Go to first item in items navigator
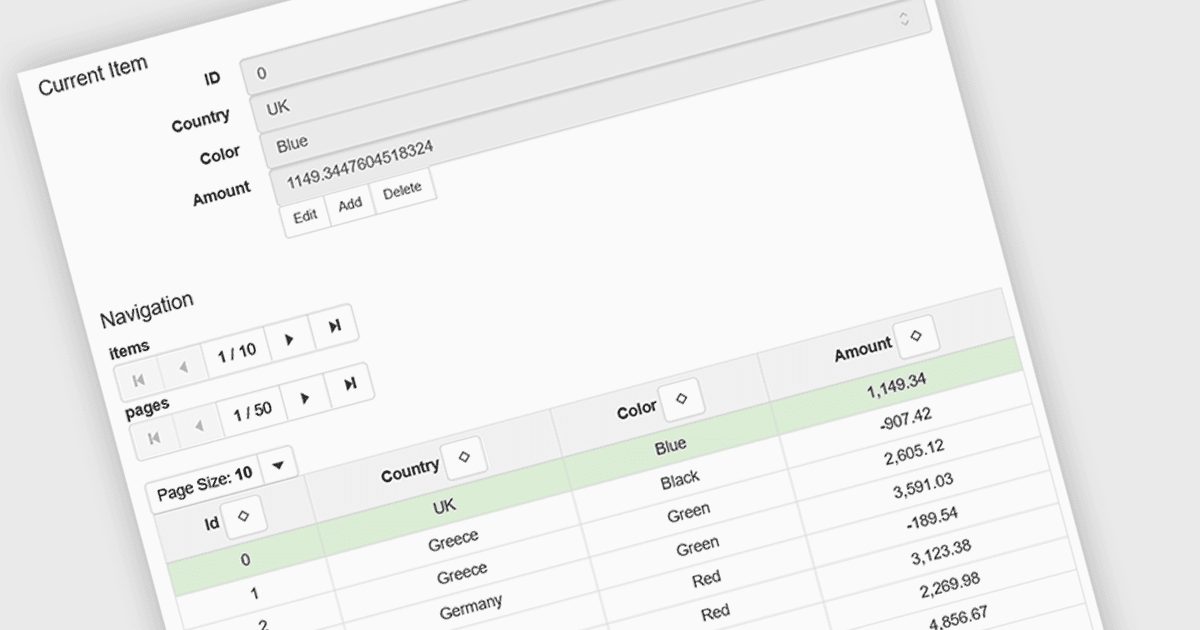This screenshot has width=1200, height=630. coord(137,380)
